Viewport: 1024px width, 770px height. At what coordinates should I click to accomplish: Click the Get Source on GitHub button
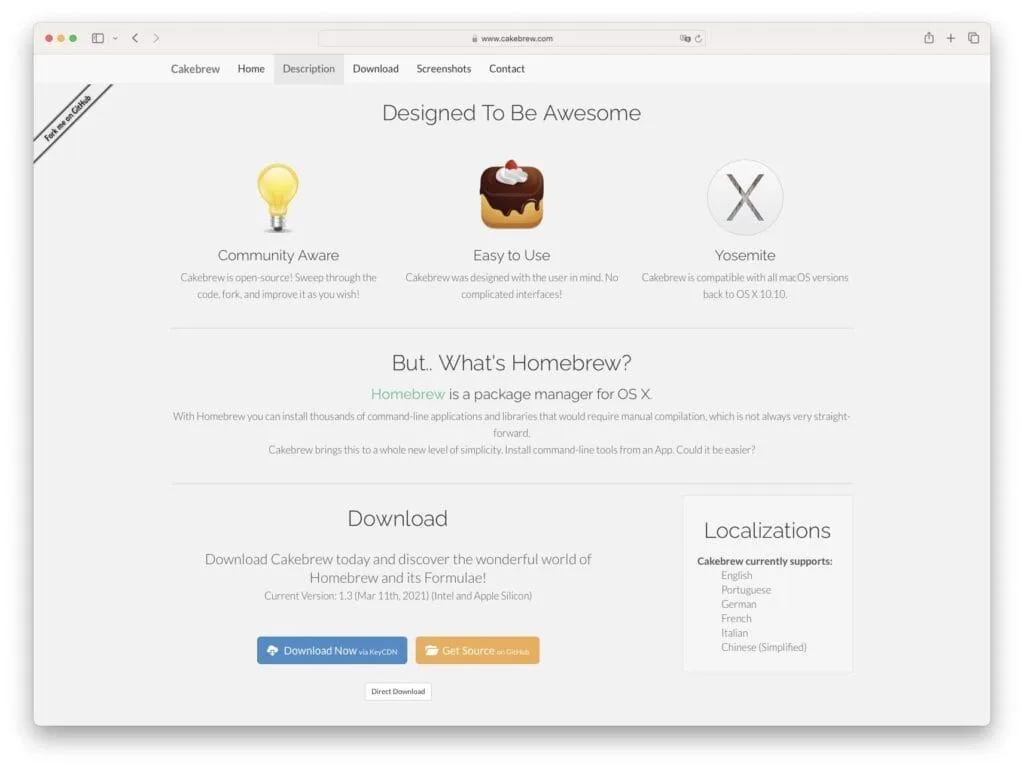pyautogui.click(x=477, y=650)
